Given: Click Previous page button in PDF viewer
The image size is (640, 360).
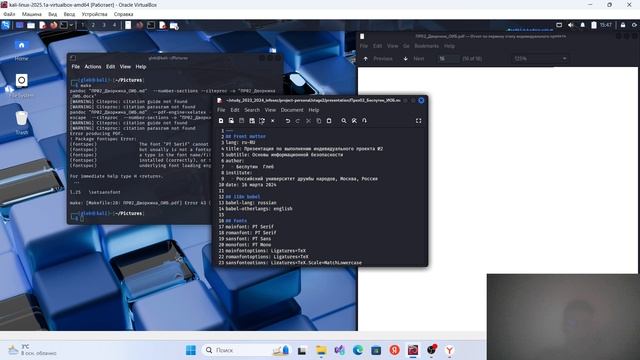Looking at the screenshot, I should point(378,59).
